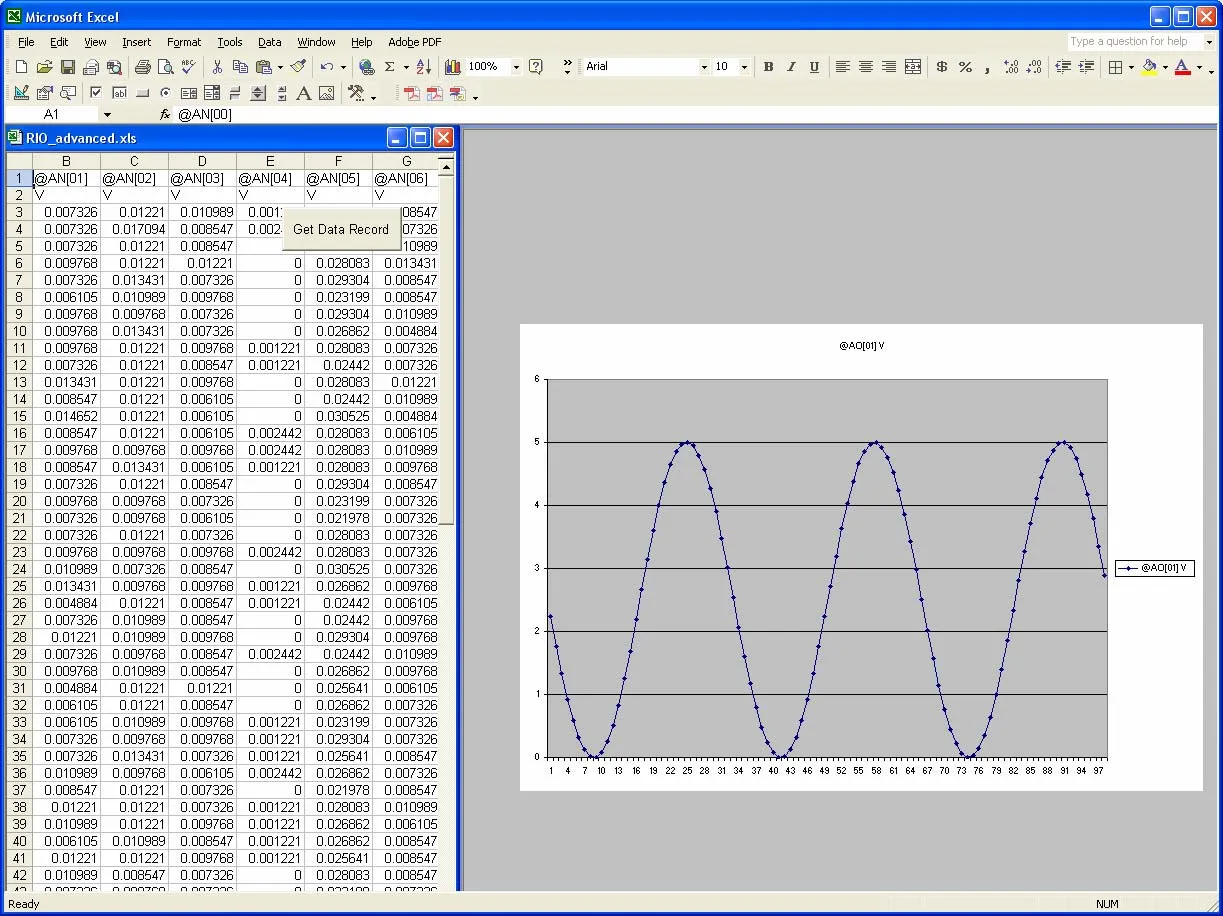
Task: Toggle Merge and Center
Action: click(912, 67)
